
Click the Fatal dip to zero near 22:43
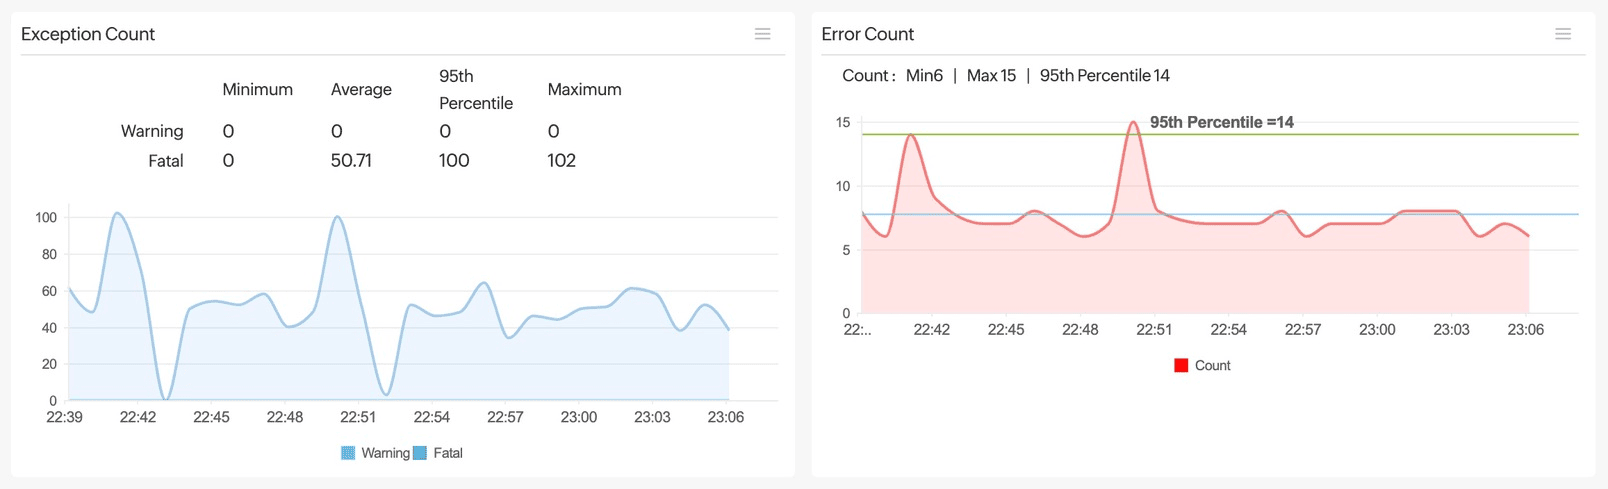coord(166,398)
